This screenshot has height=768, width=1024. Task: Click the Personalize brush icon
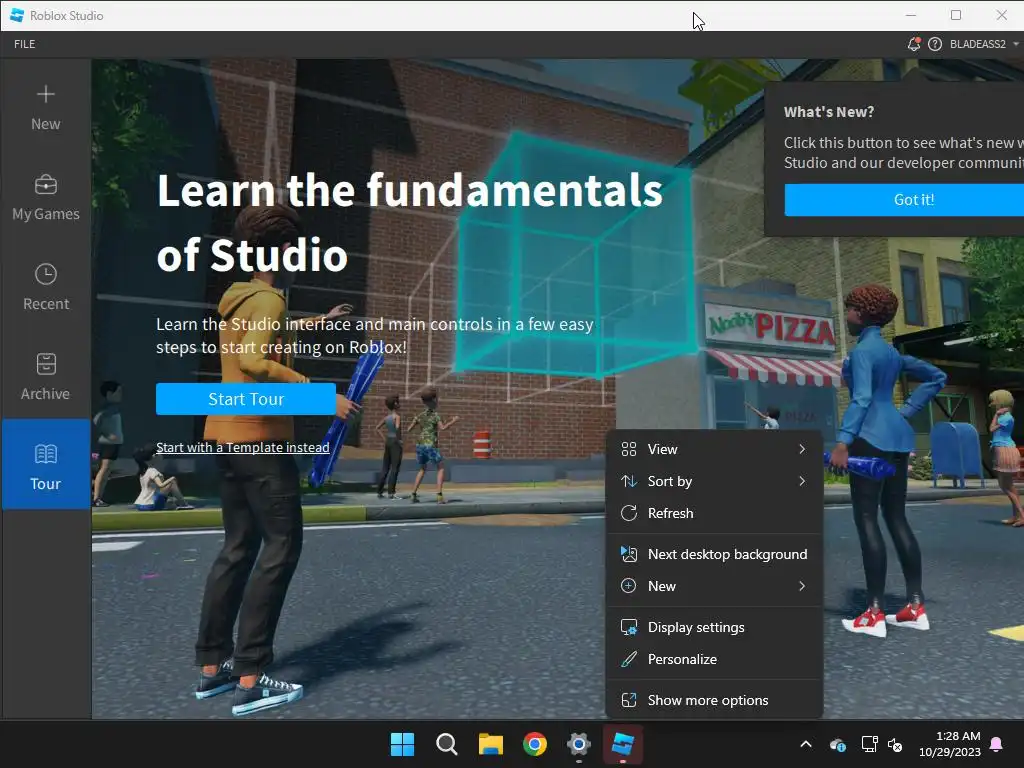coord(629,660)
